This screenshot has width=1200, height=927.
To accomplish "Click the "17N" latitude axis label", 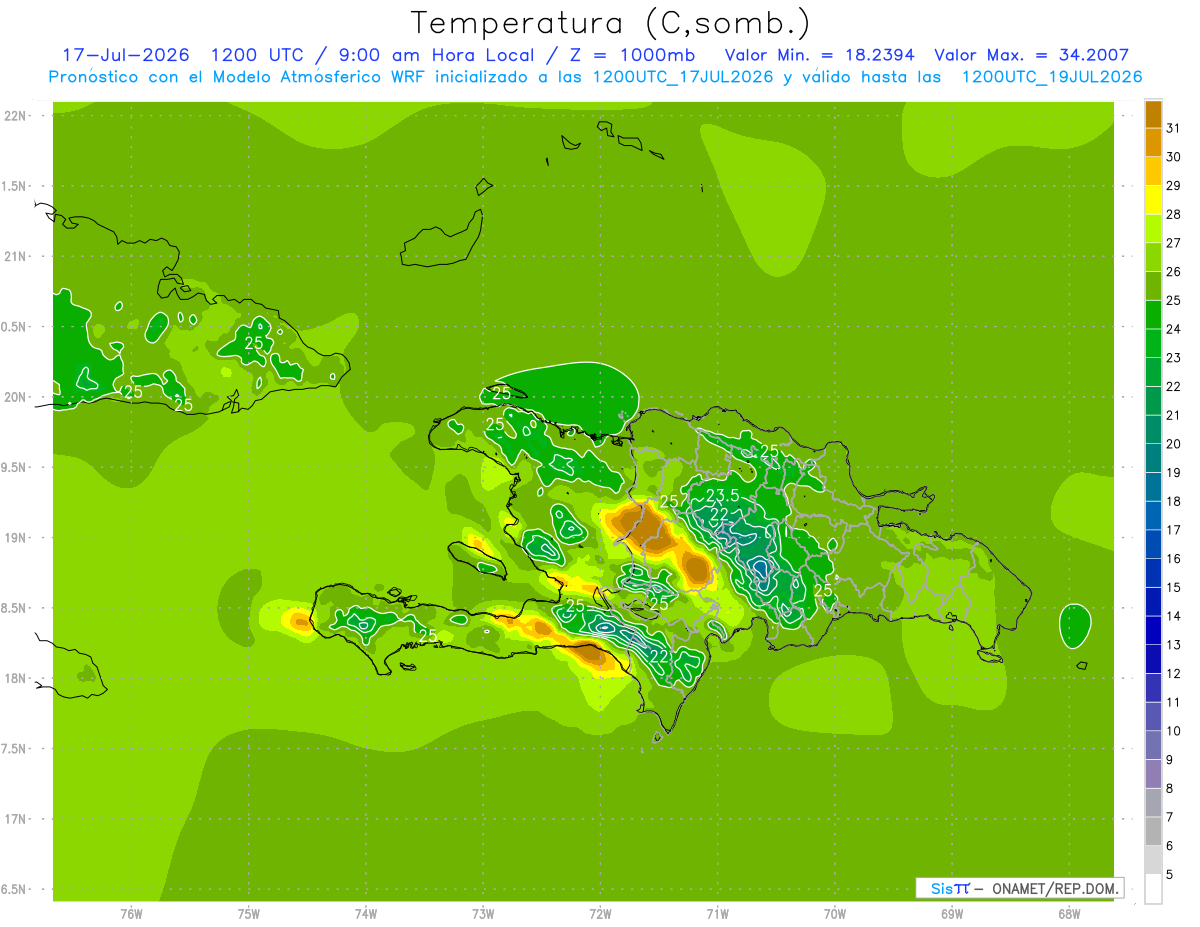I will point(16,819).
